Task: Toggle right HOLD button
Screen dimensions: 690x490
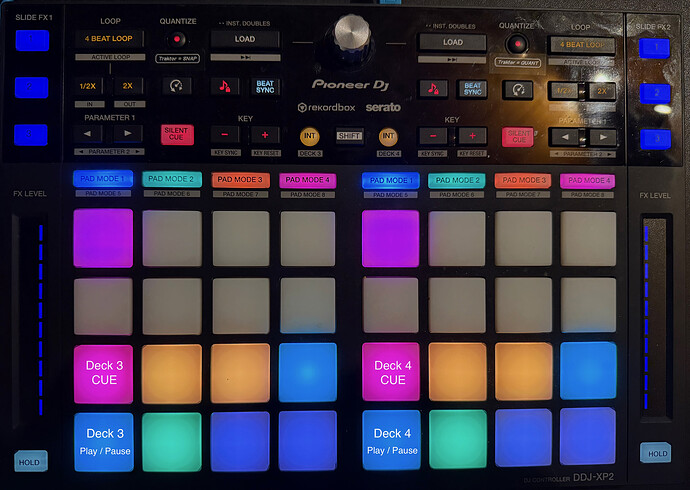Action: 656,453
